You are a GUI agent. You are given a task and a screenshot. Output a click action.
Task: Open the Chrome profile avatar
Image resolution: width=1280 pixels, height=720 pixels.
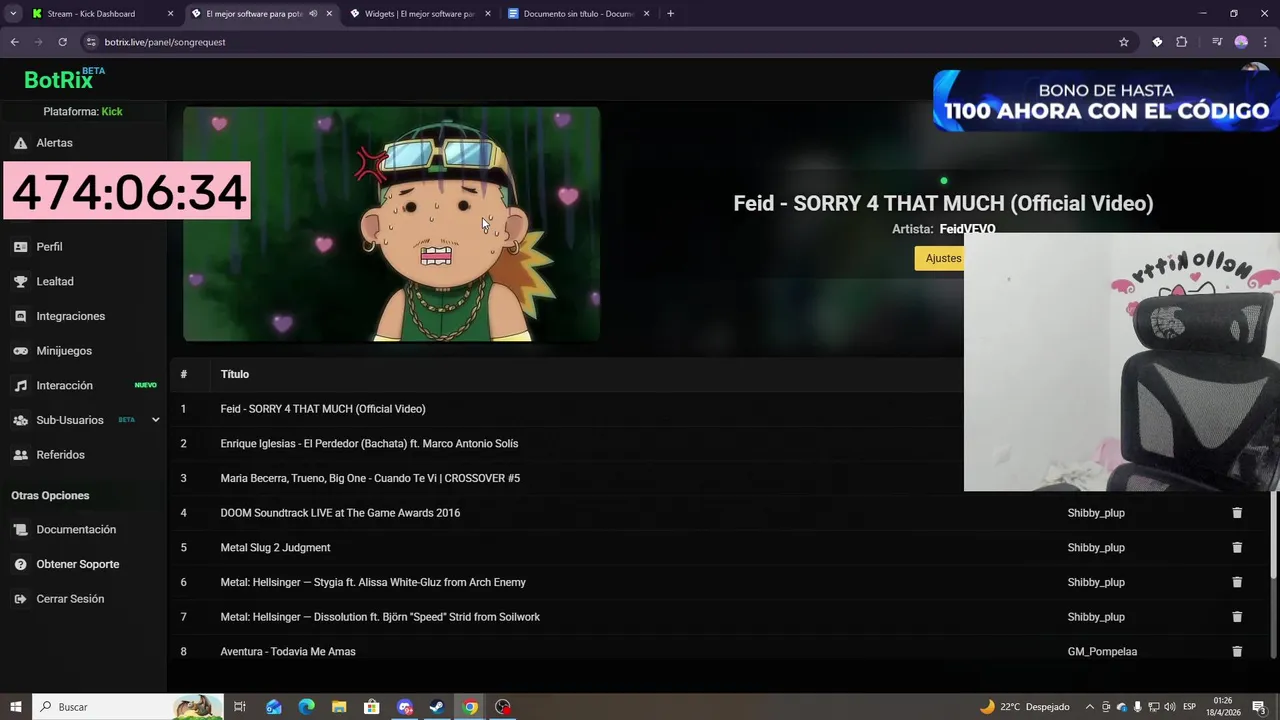1241,42
